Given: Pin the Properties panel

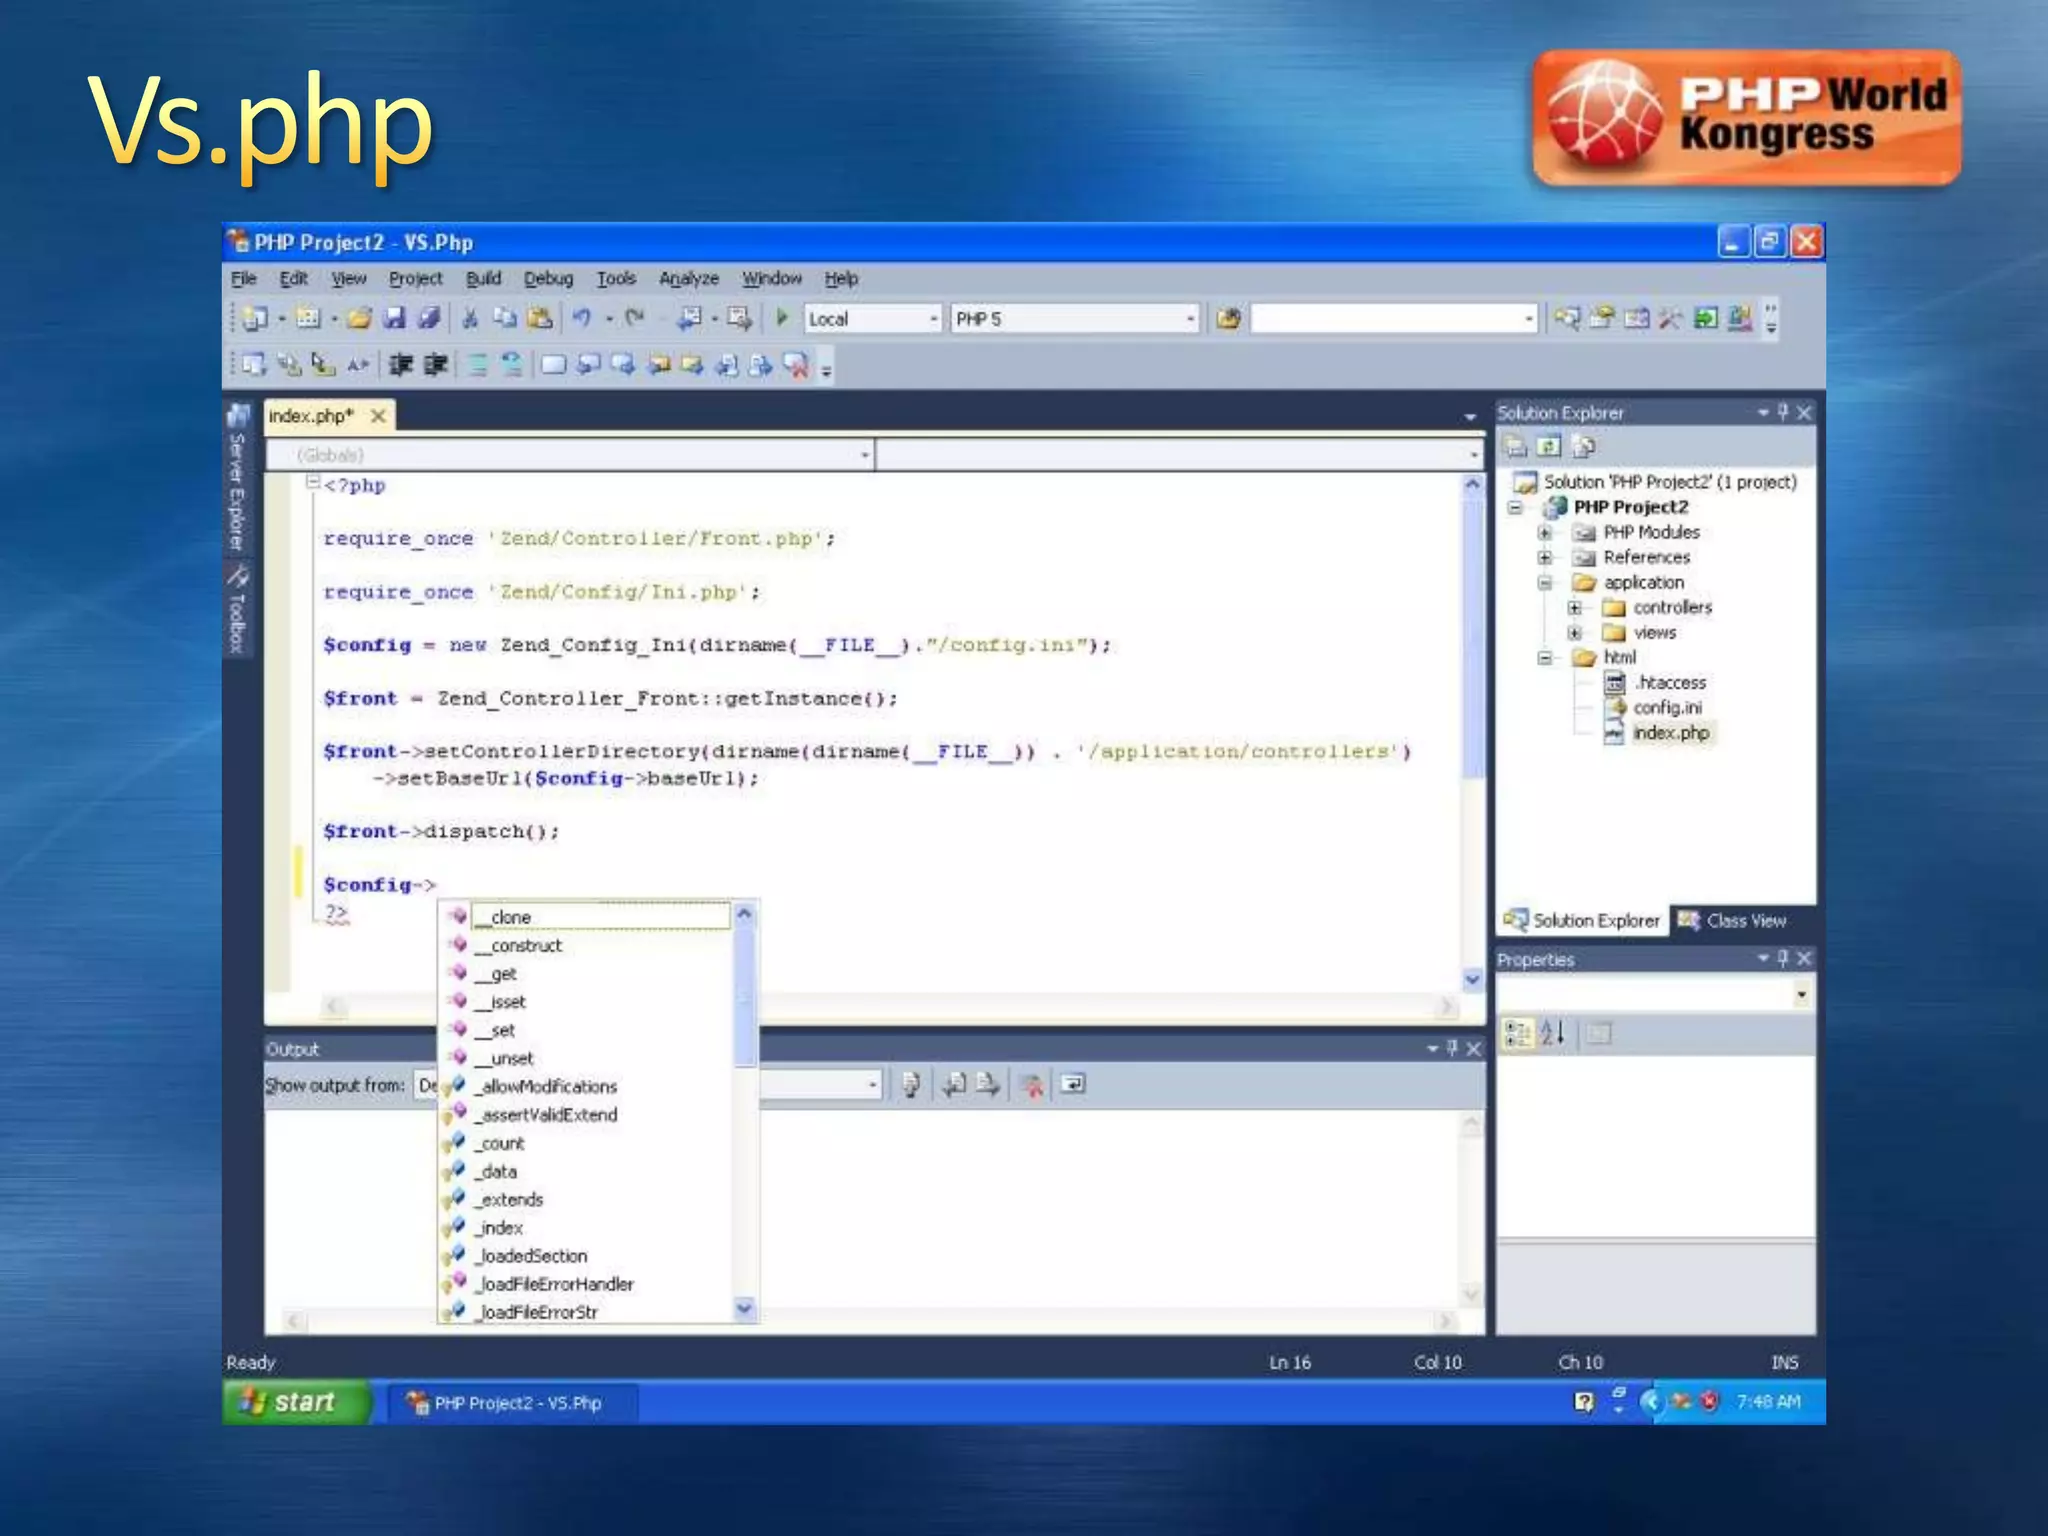Looking at the screenshot, I should [1783, 958].
